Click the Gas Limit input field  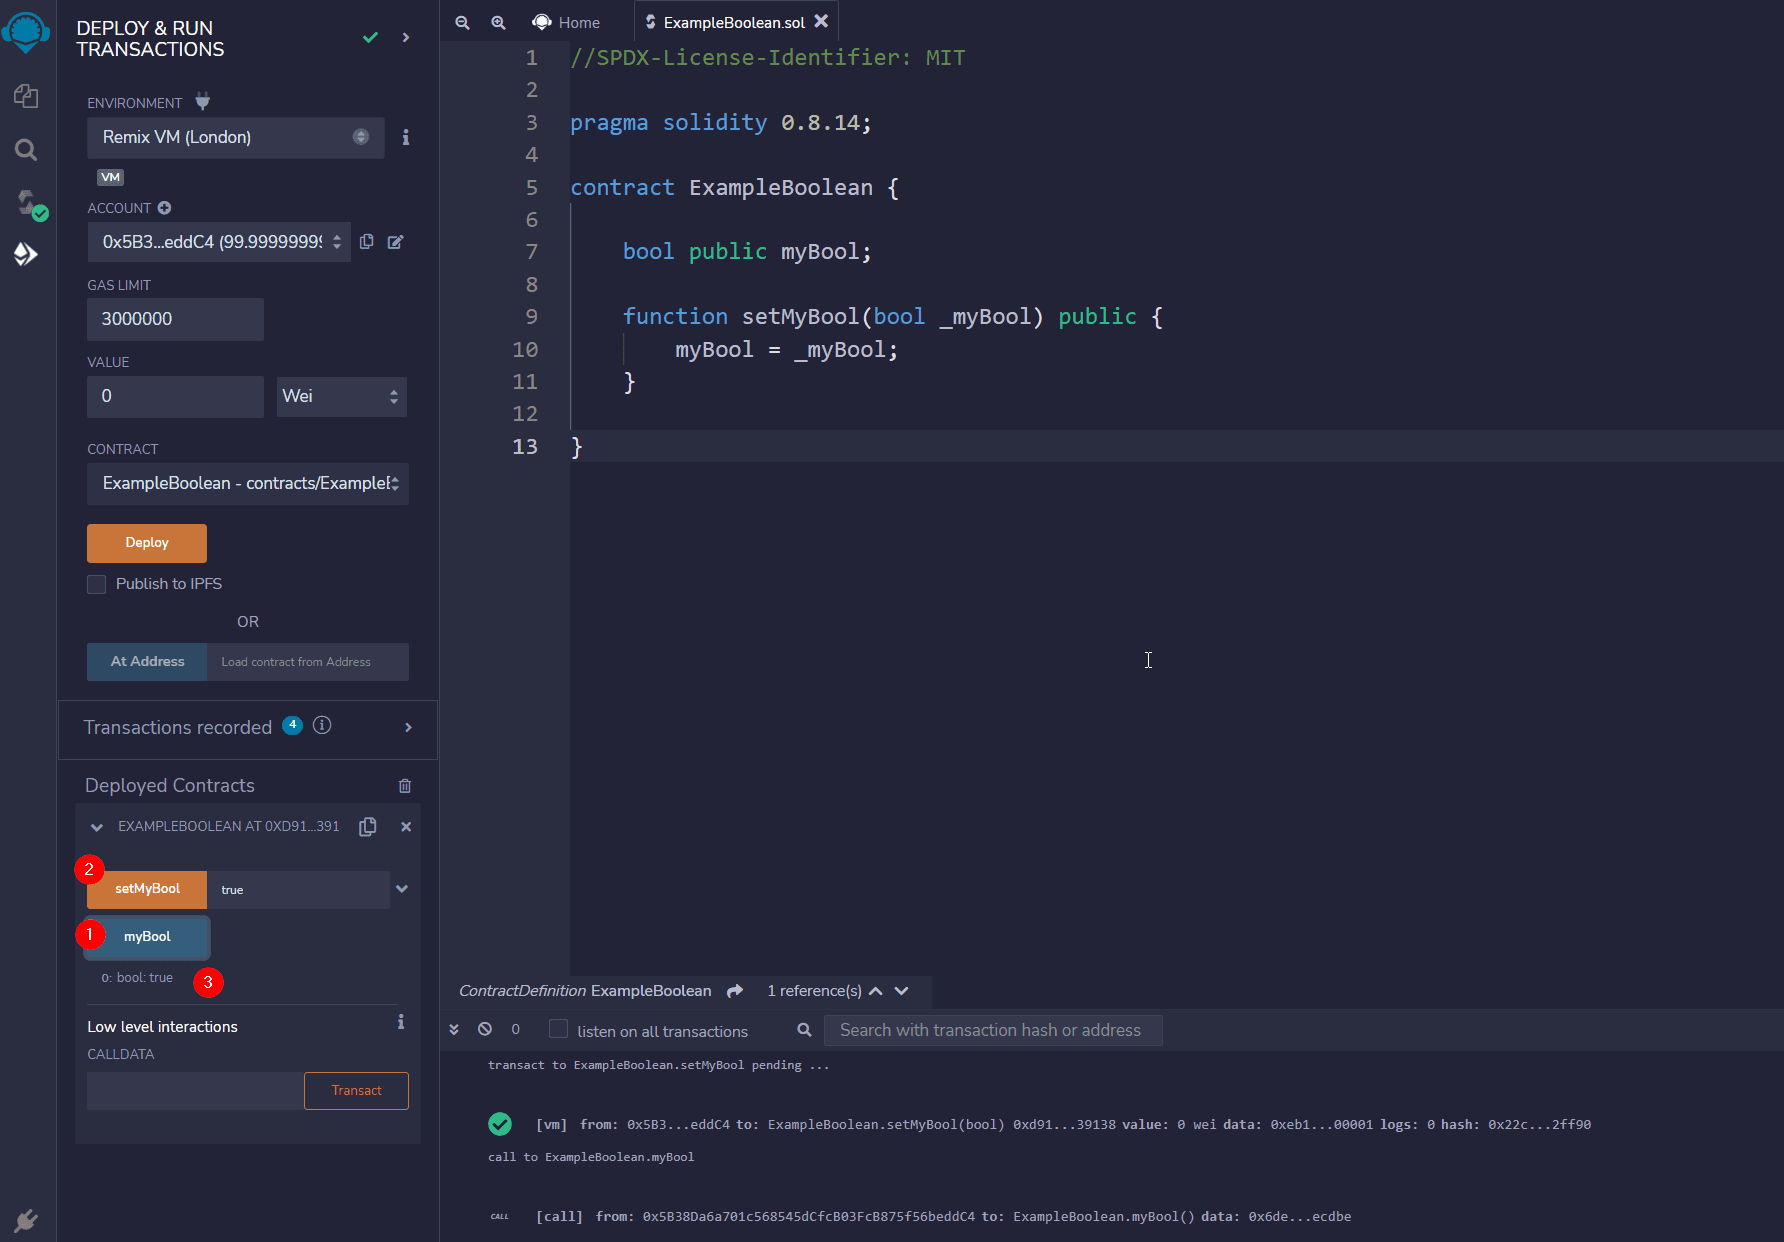175,319
